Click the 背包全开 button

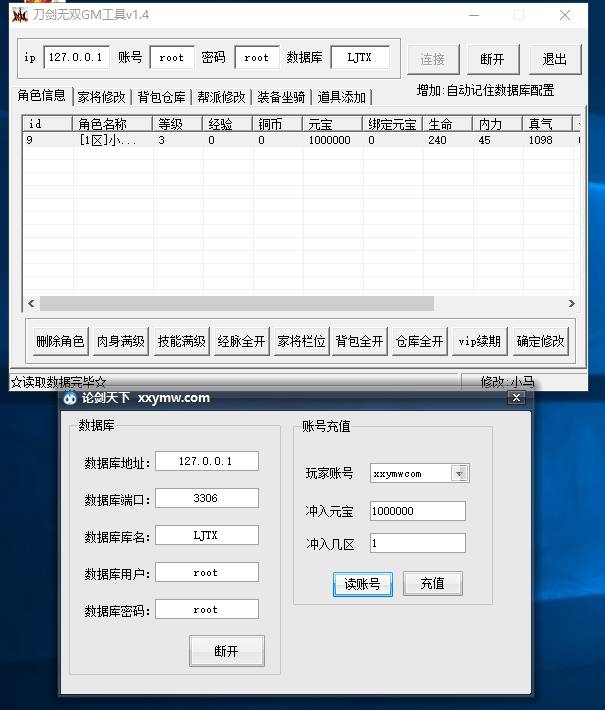coord(360,341)
